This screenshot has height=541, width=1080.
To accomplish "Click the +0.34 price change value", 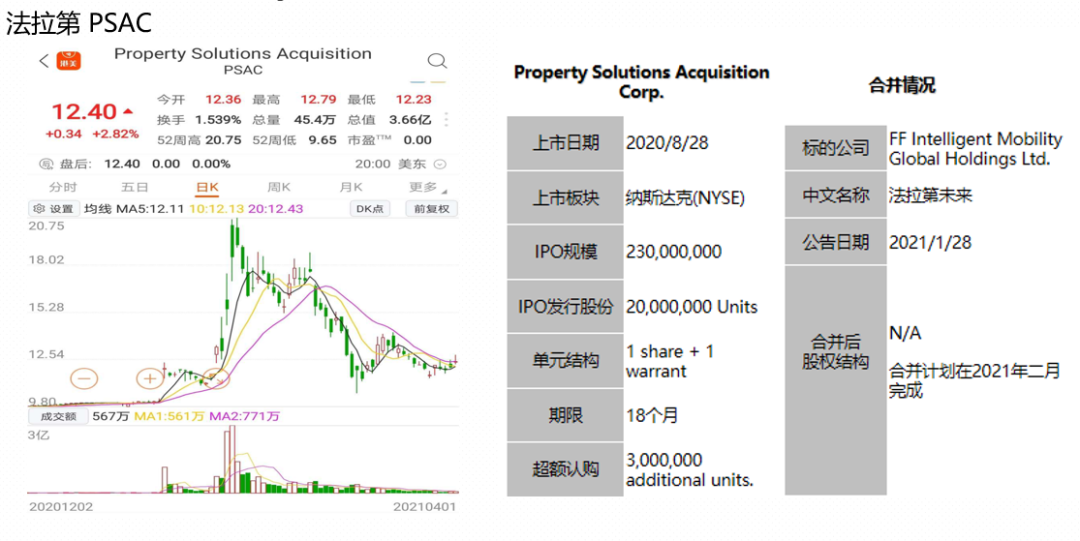I will point(63,134).
